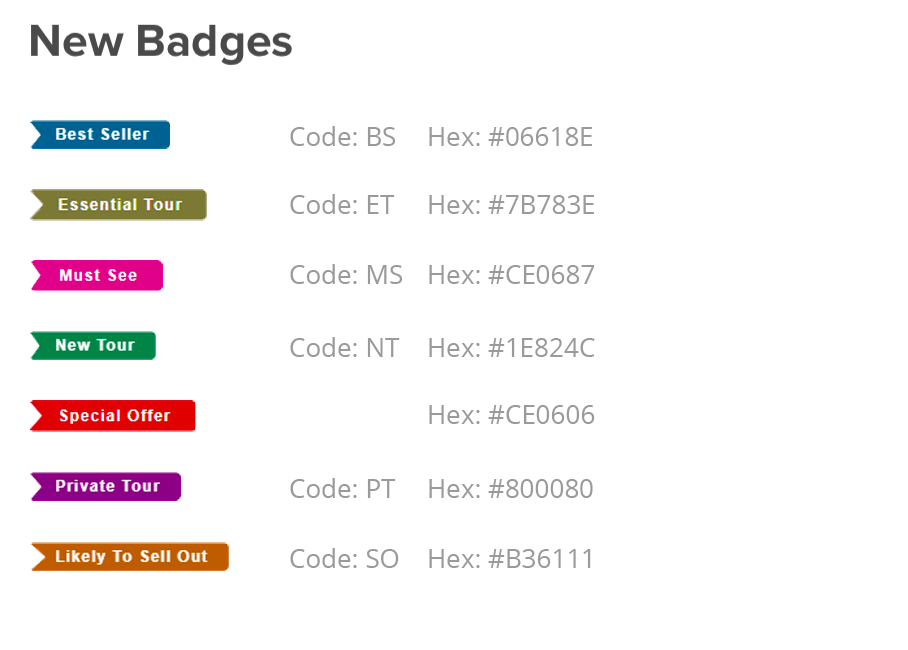
Task: Select the olive Essential Tour badge
Action: click(118, 205)
